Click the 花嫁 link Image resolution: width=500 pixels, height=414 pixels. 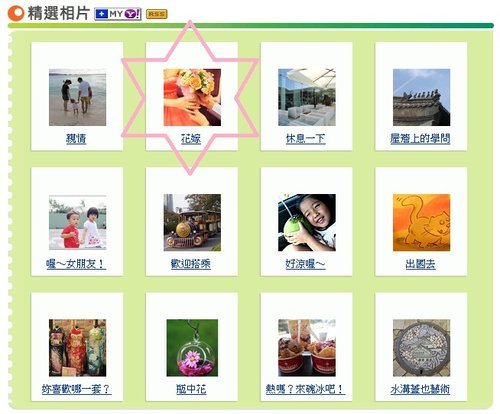point(191,138)
